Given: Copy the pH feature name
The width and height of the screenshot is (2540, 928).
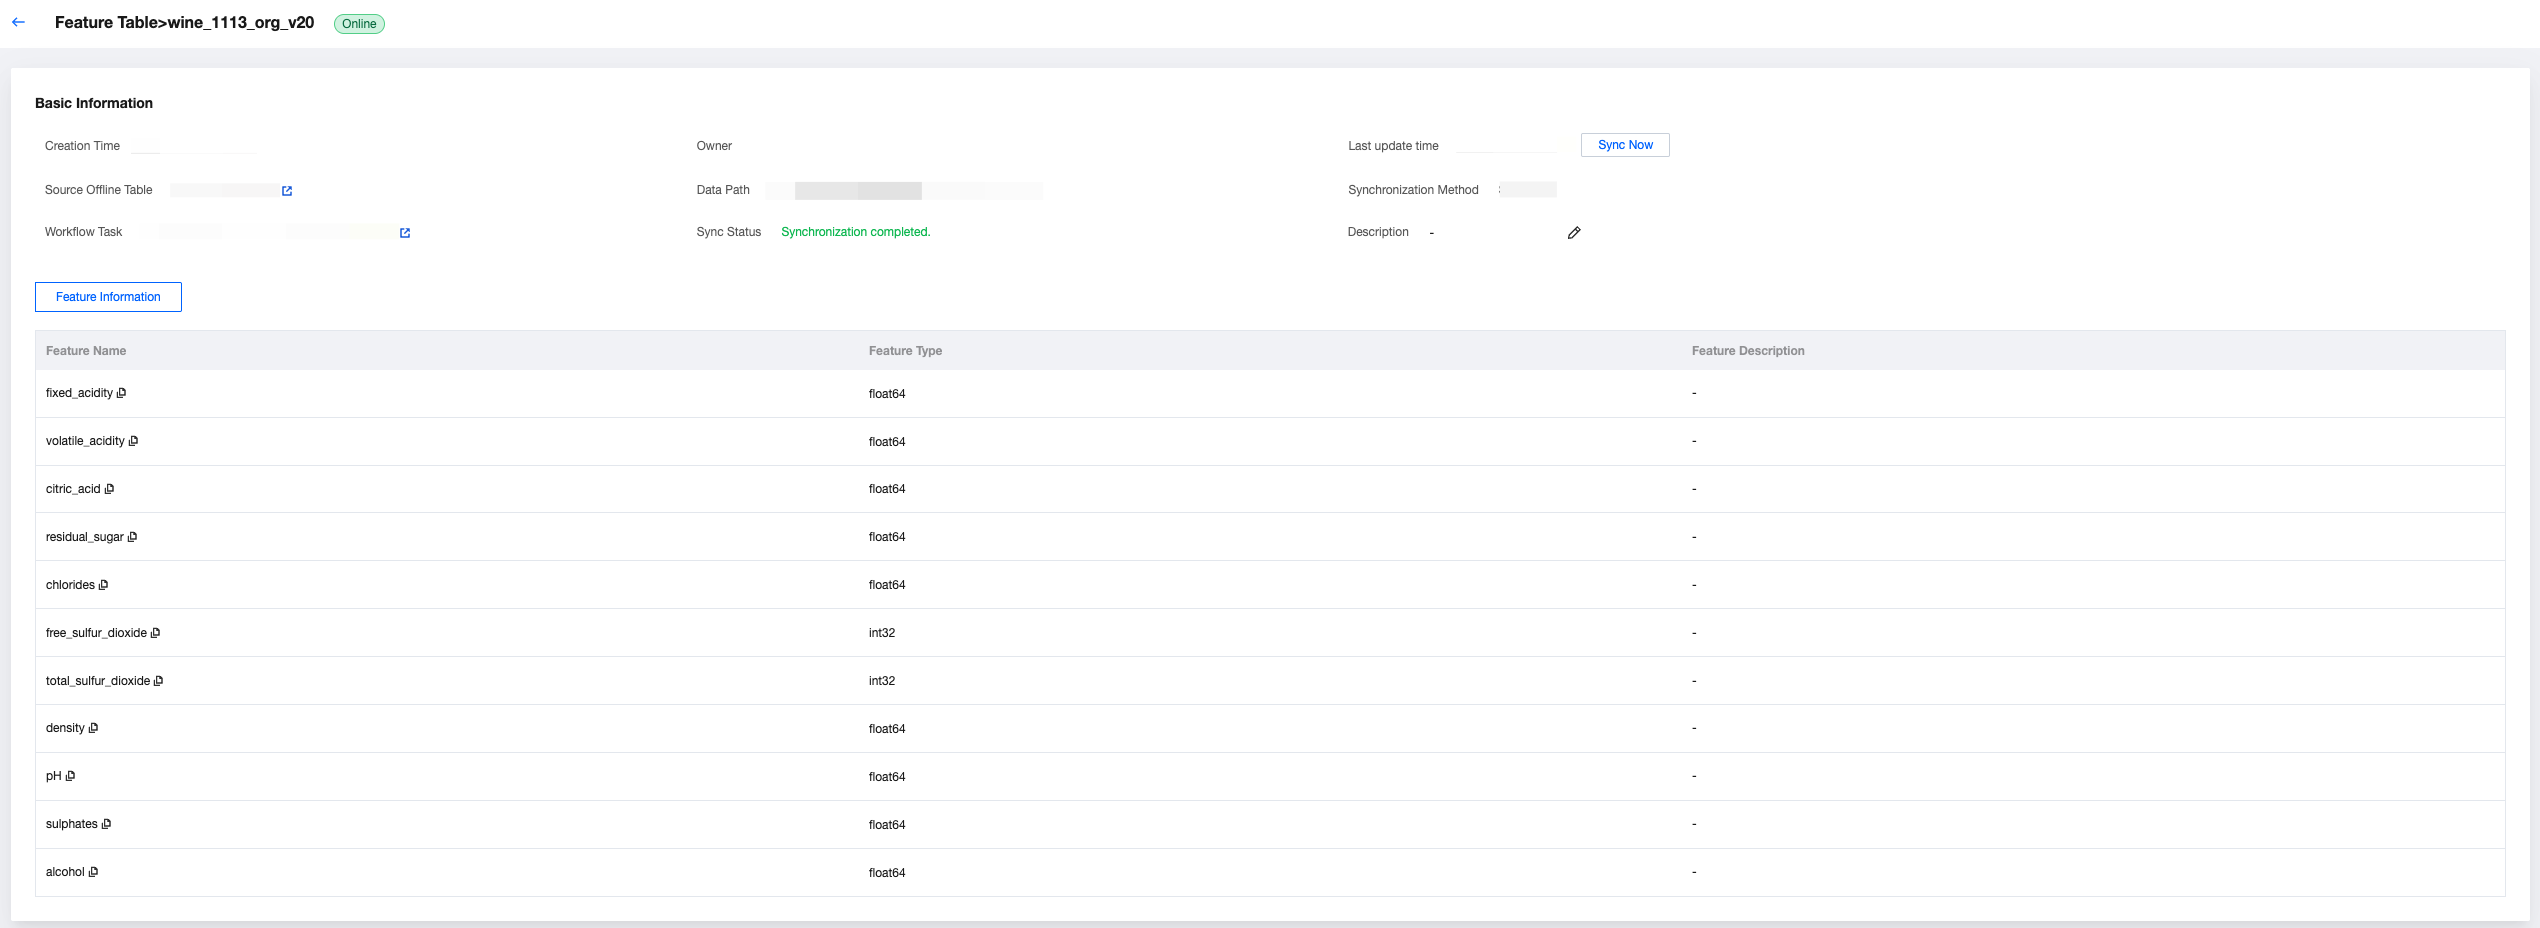Looking at the screenshot, I should point(70,776).
